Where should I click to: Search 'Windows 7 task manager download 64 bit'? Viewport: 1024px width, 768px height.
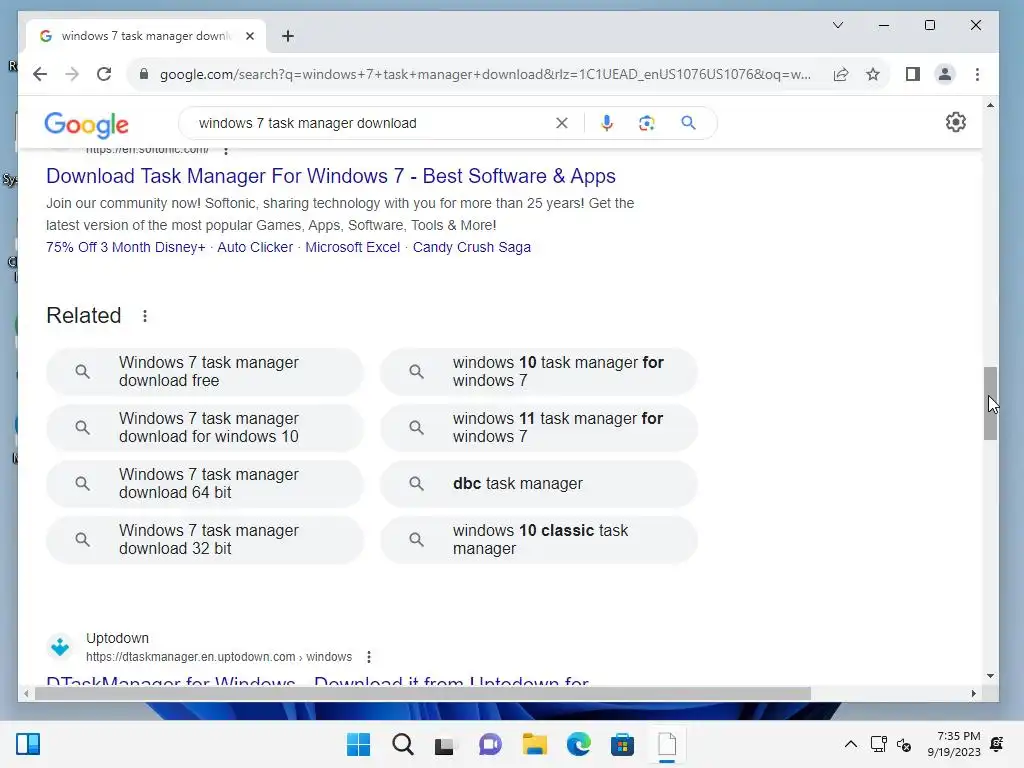pos(204,484)
